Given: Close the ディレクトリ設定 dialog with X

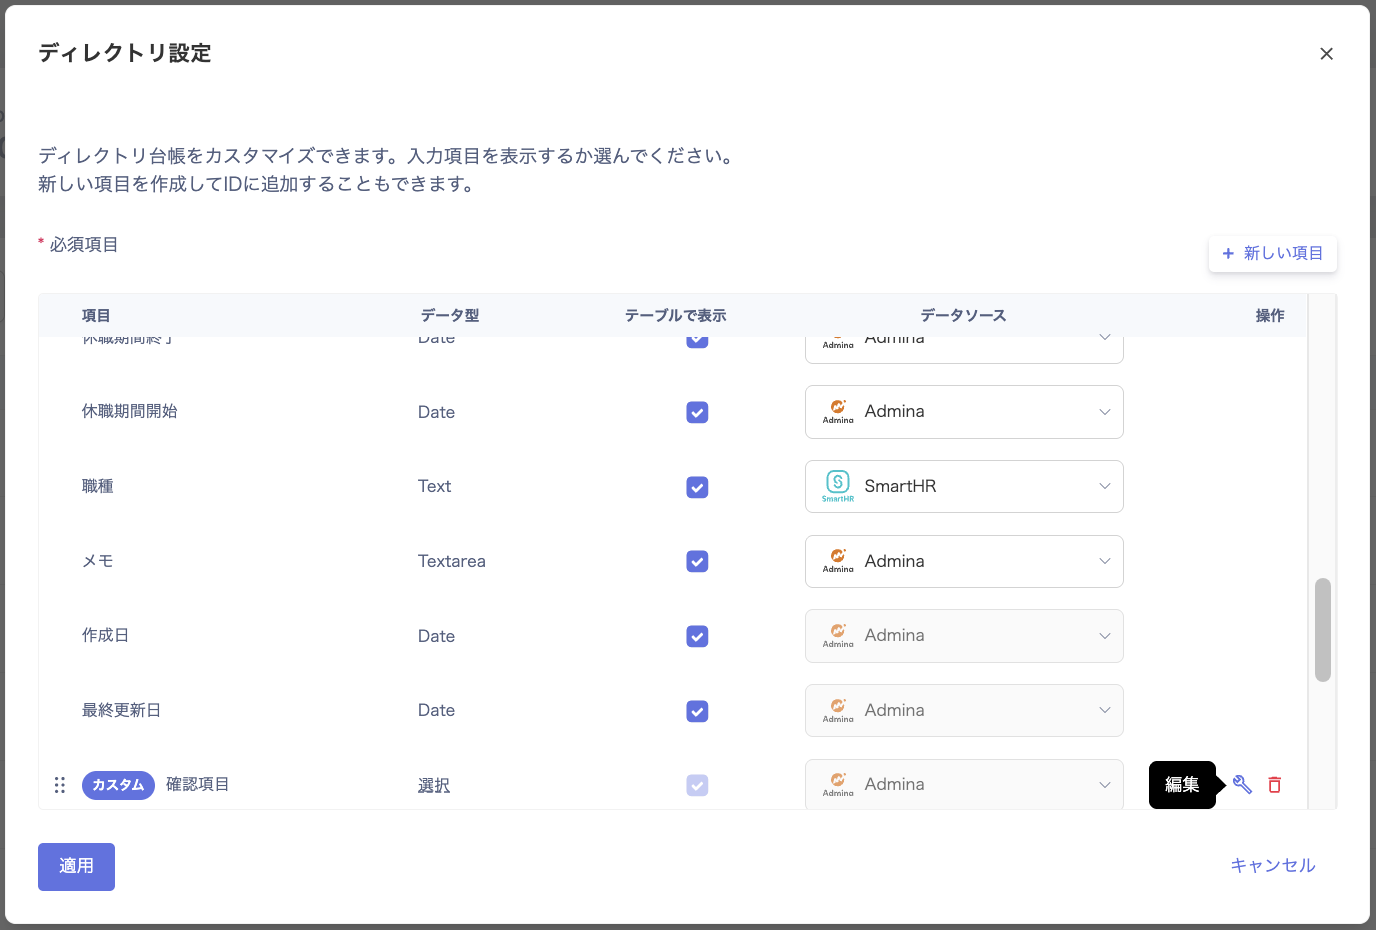Looking at the screenshot, I should pyautogui.click(x=1326, y=54).
